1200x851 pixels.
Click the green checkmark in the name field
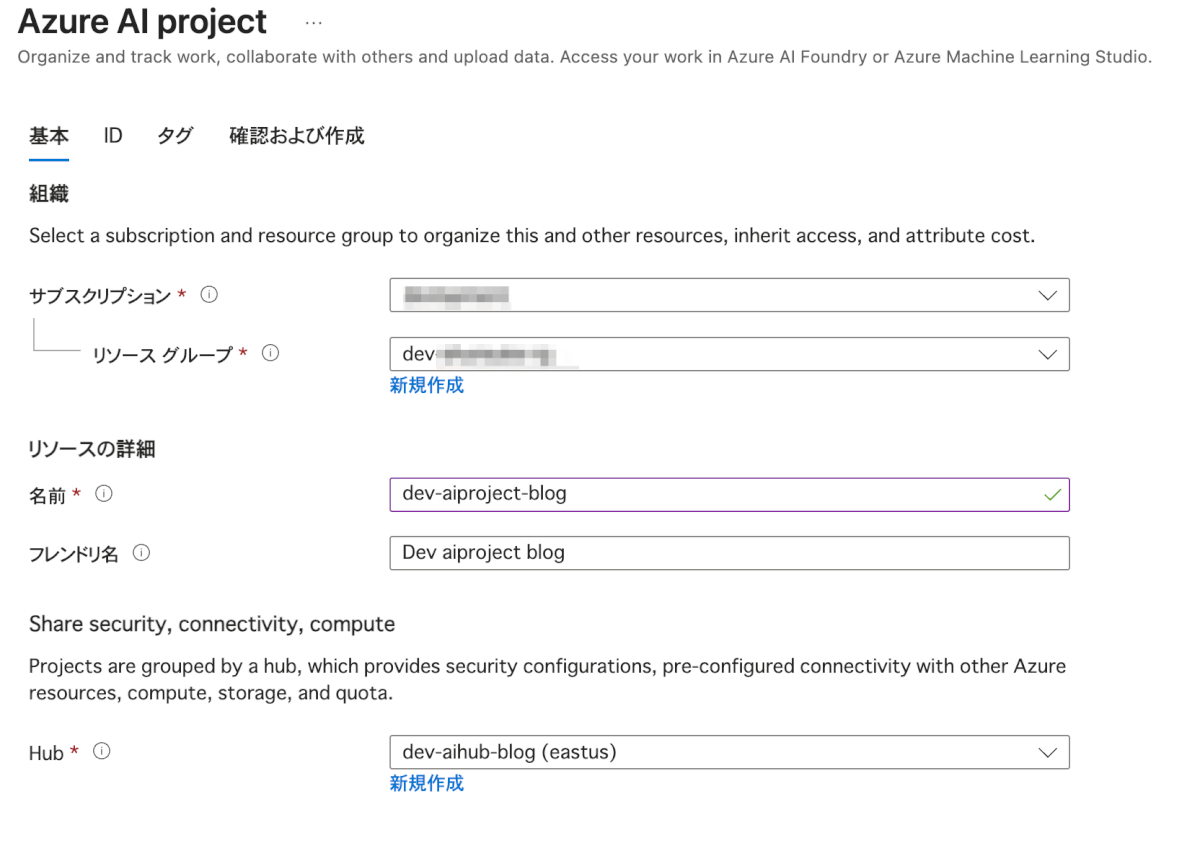click(x=1051, y=494)
